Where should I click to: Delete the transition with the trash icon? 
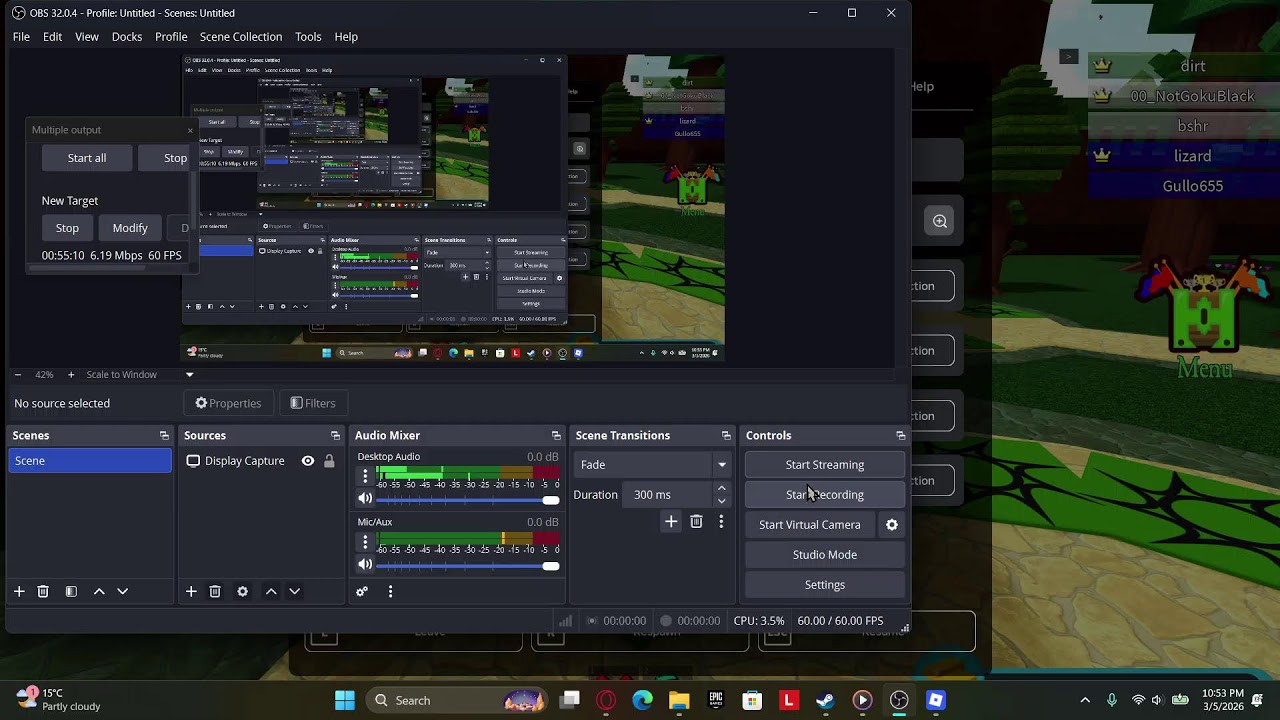[696, 521]
